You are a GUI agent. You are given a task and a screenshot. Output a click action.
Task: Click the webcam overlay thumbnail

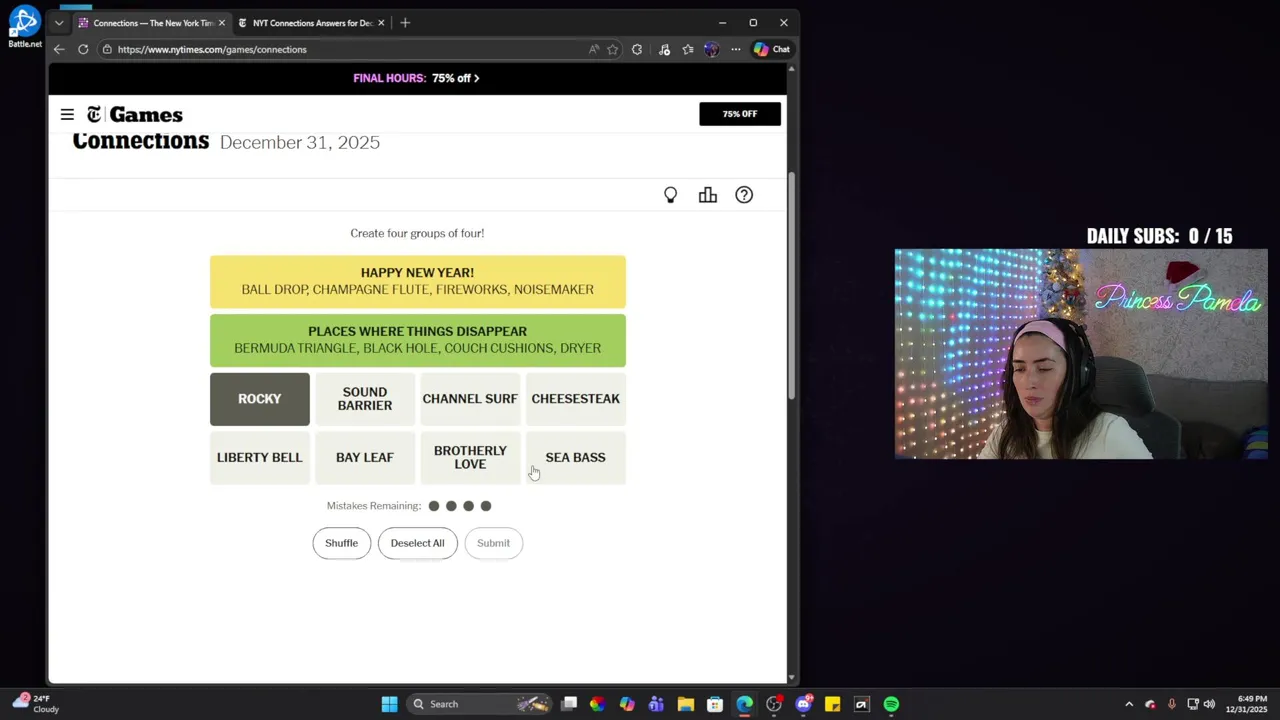[1081, 354]
